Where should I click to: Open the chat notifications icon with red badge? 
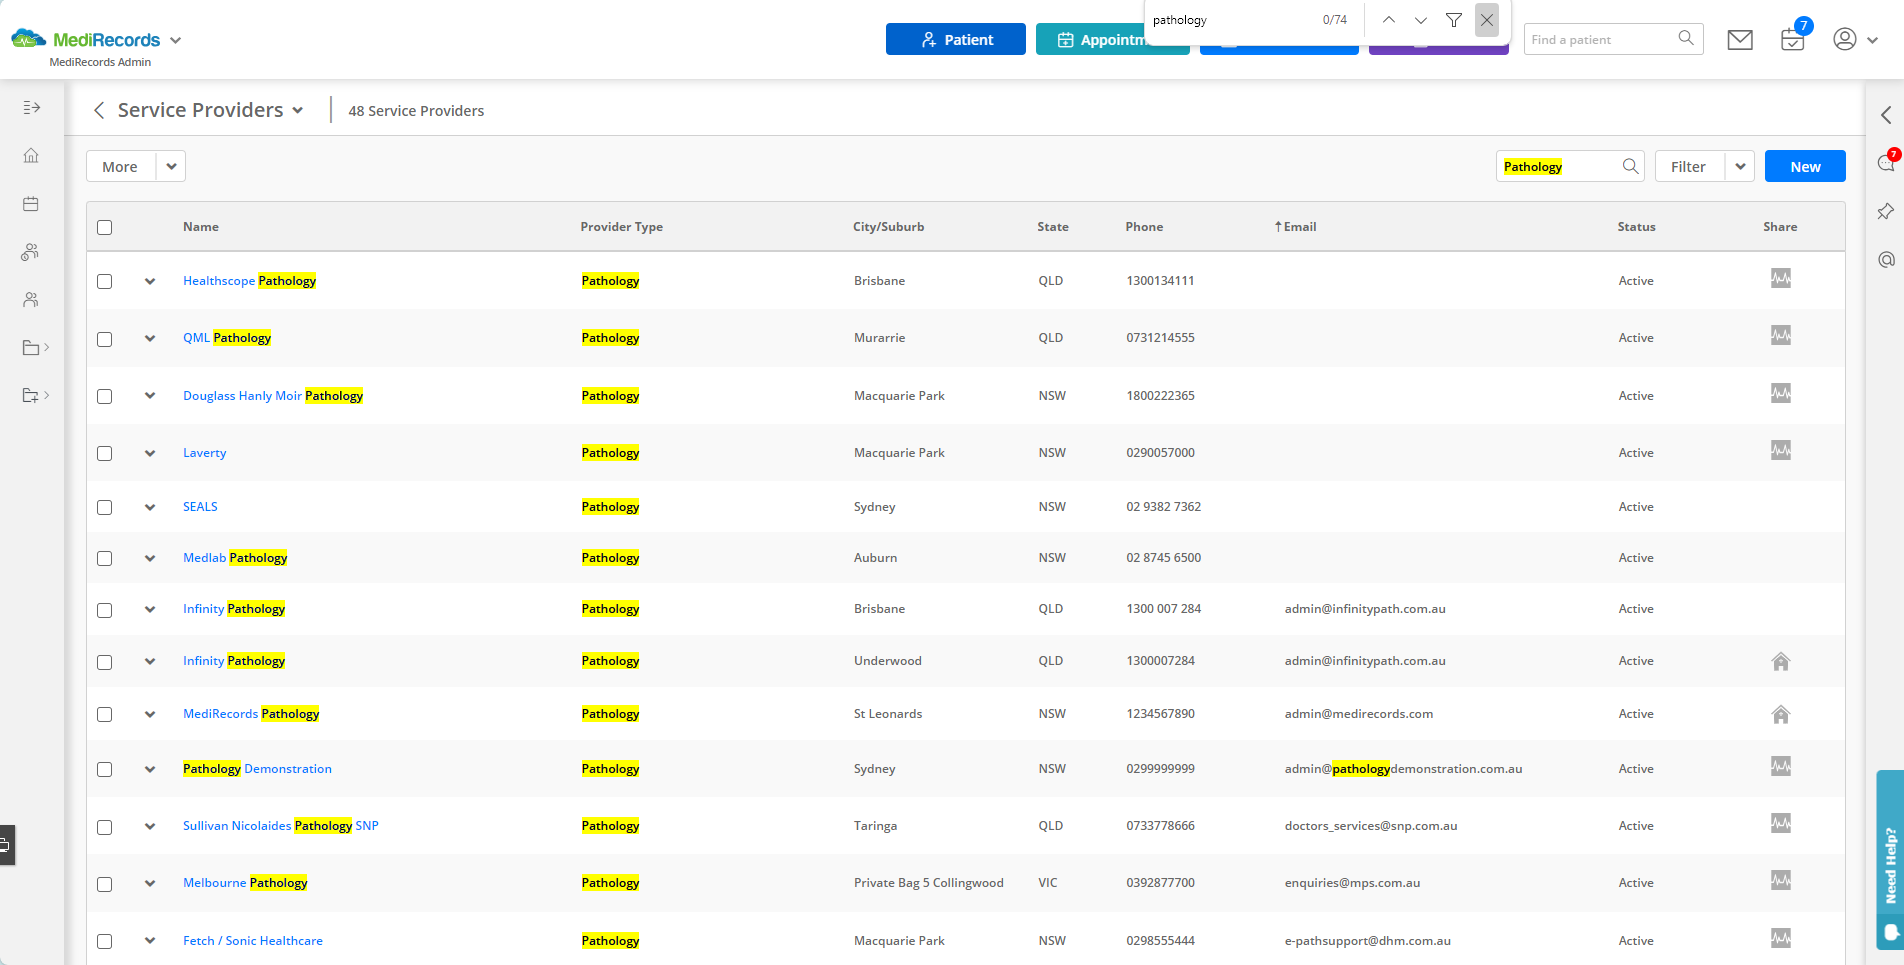click(1886, 162)
